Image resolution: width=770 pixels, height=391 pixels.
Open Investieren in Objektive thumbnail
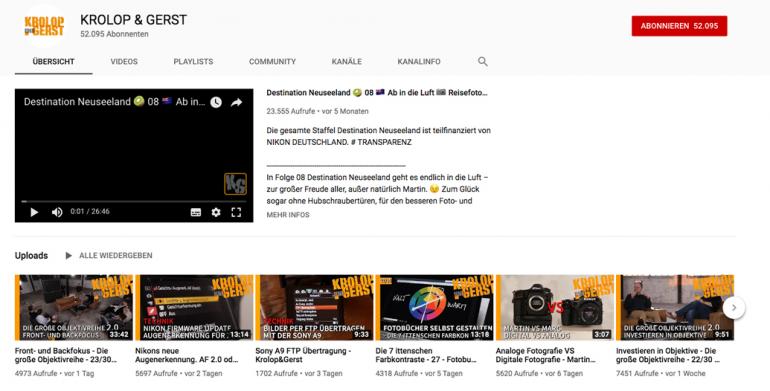pyautogui.click(x=675, y=307)
